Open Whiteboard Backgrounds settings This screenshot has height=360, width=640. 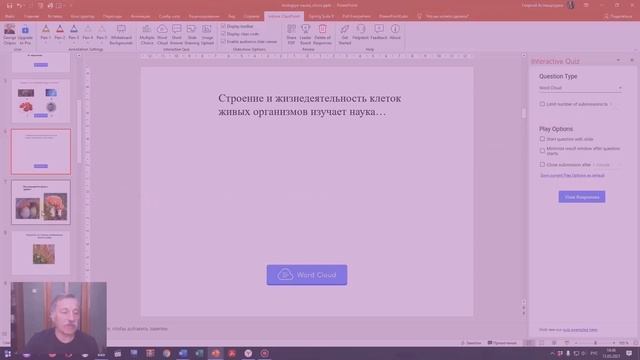click(x=121, y=34)
